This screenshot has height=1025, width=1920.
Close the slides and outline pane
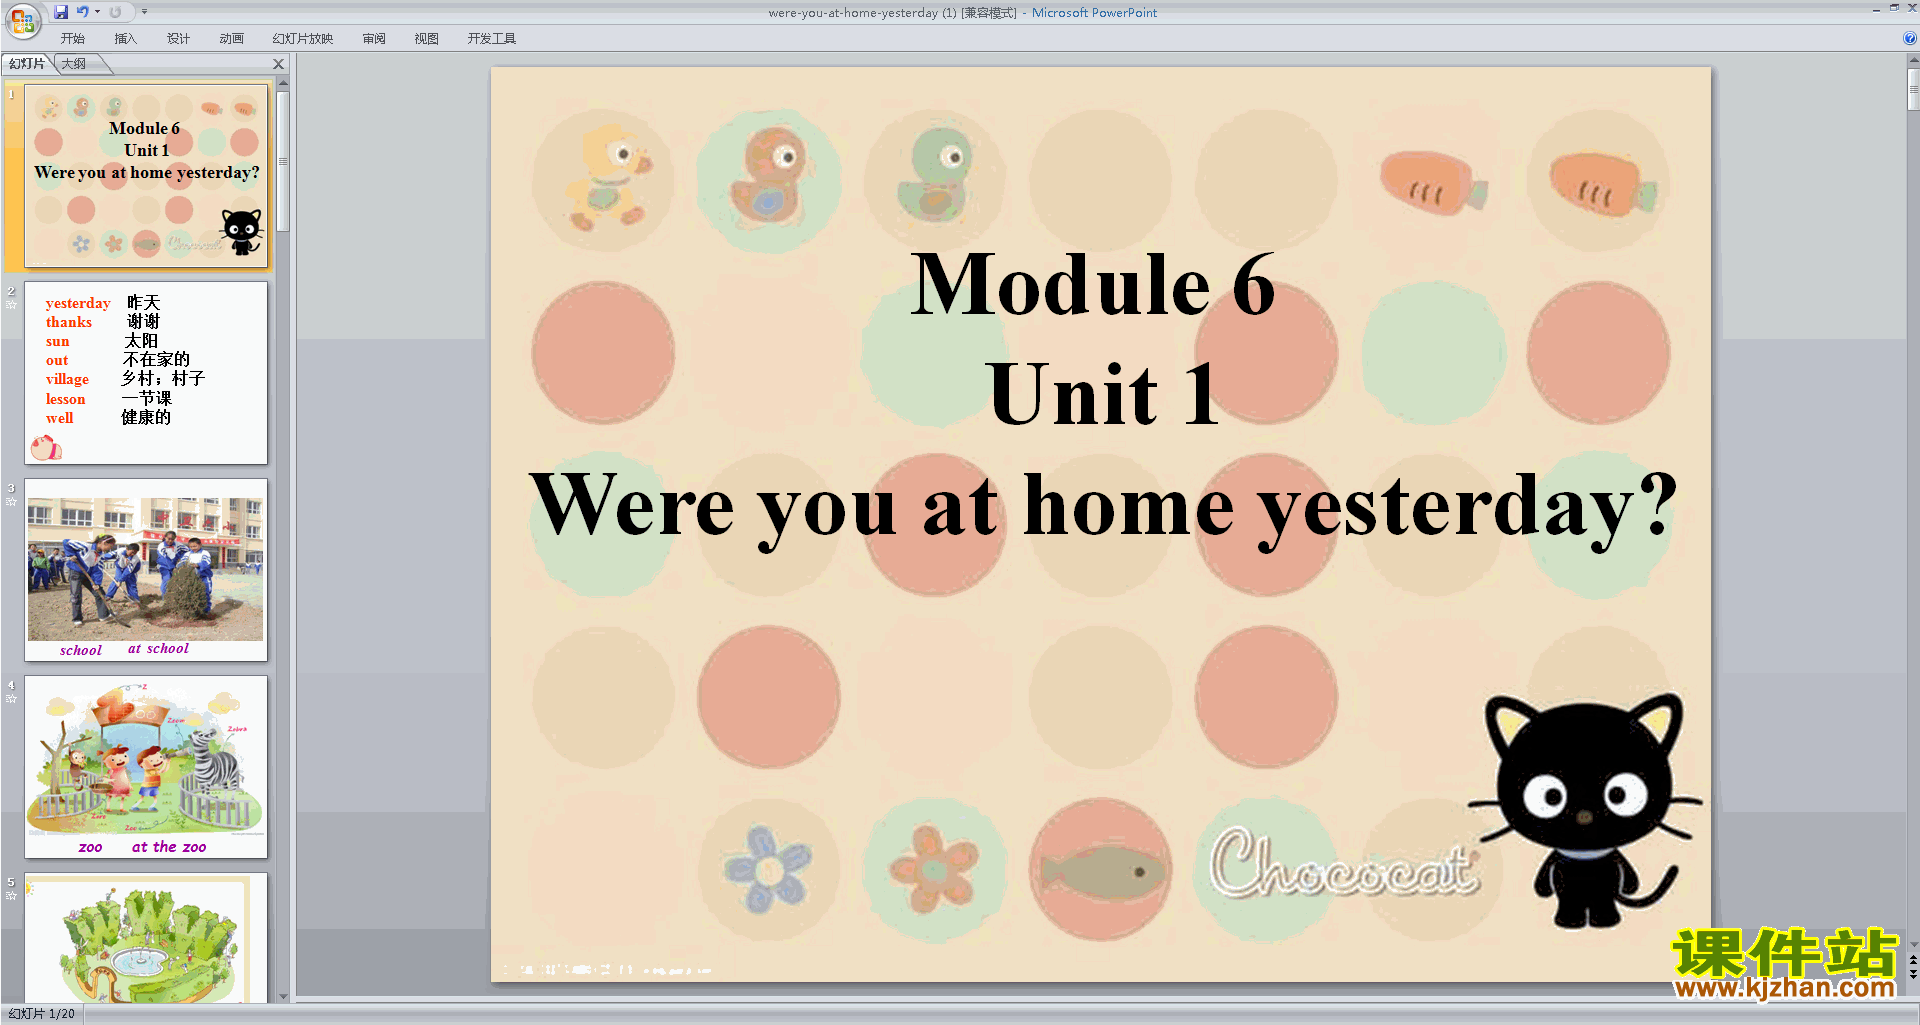tap(279, 64)
